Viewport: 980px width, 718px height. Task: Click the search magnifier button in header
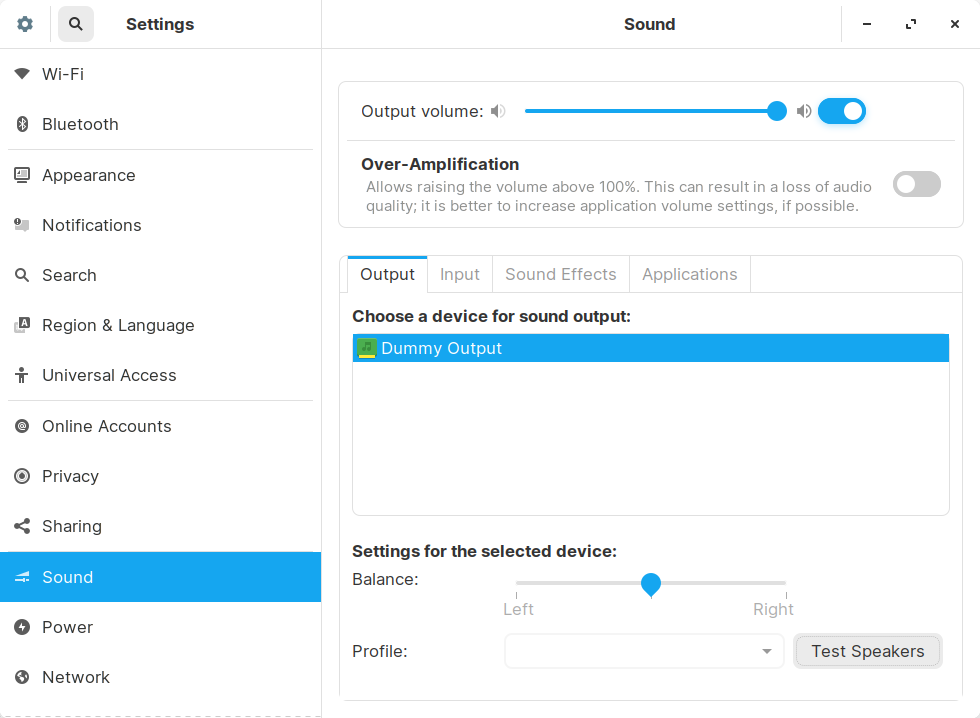[76, 24]
